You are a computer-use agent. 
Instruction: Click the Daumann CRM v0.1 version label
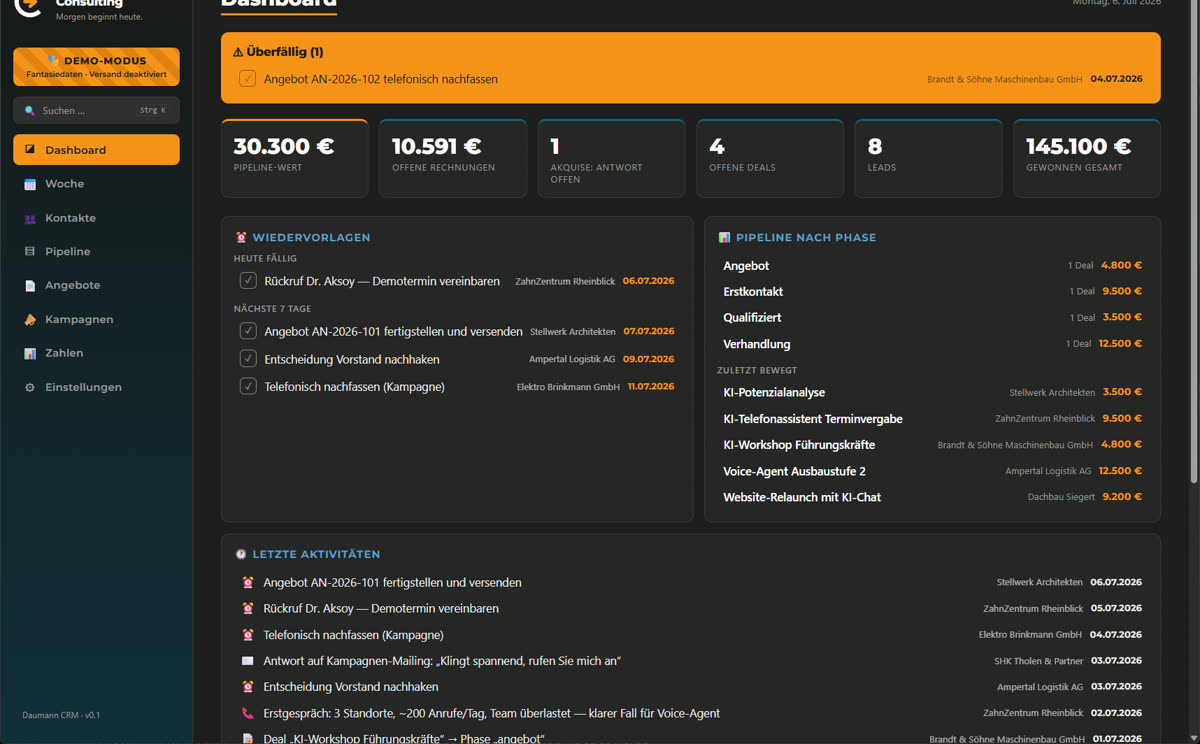tap(61, 715)
